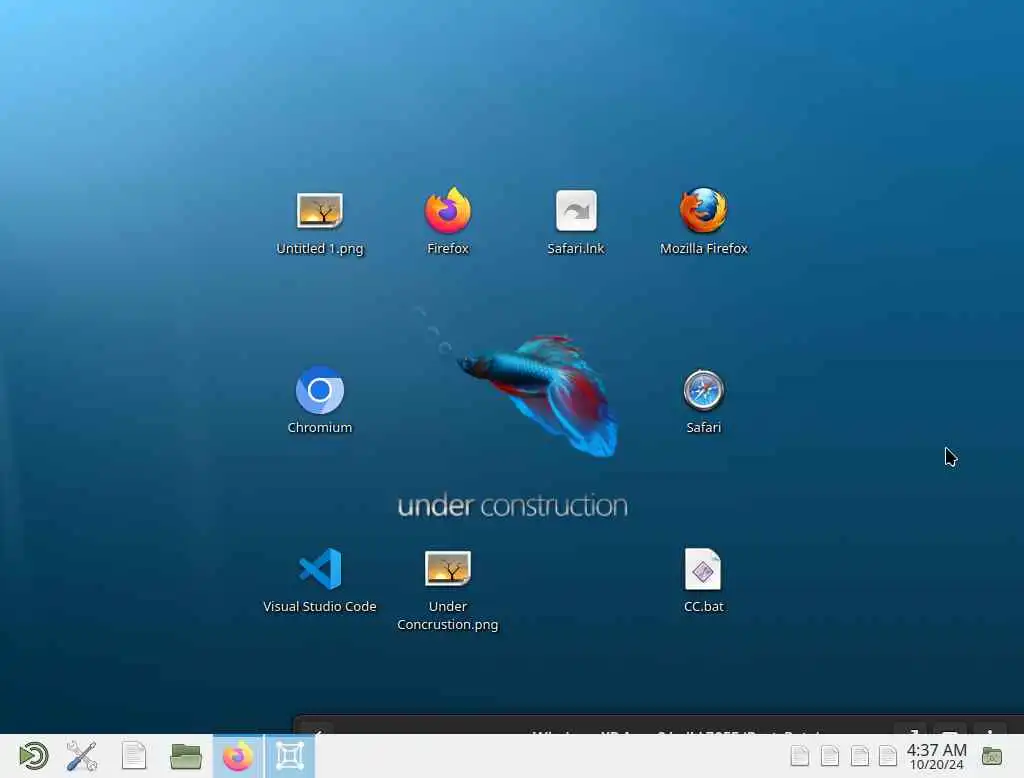Open the Under Concrustion.png file
This screenshot has width=1024, height=778.
[447, 568]
